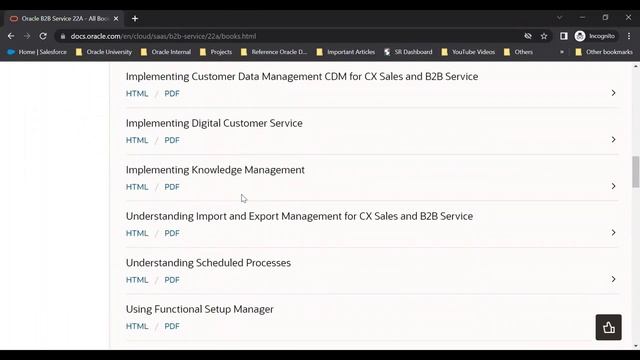
Task: Expand Understanding Import and Export Management chevron
Action: point(613,233)
